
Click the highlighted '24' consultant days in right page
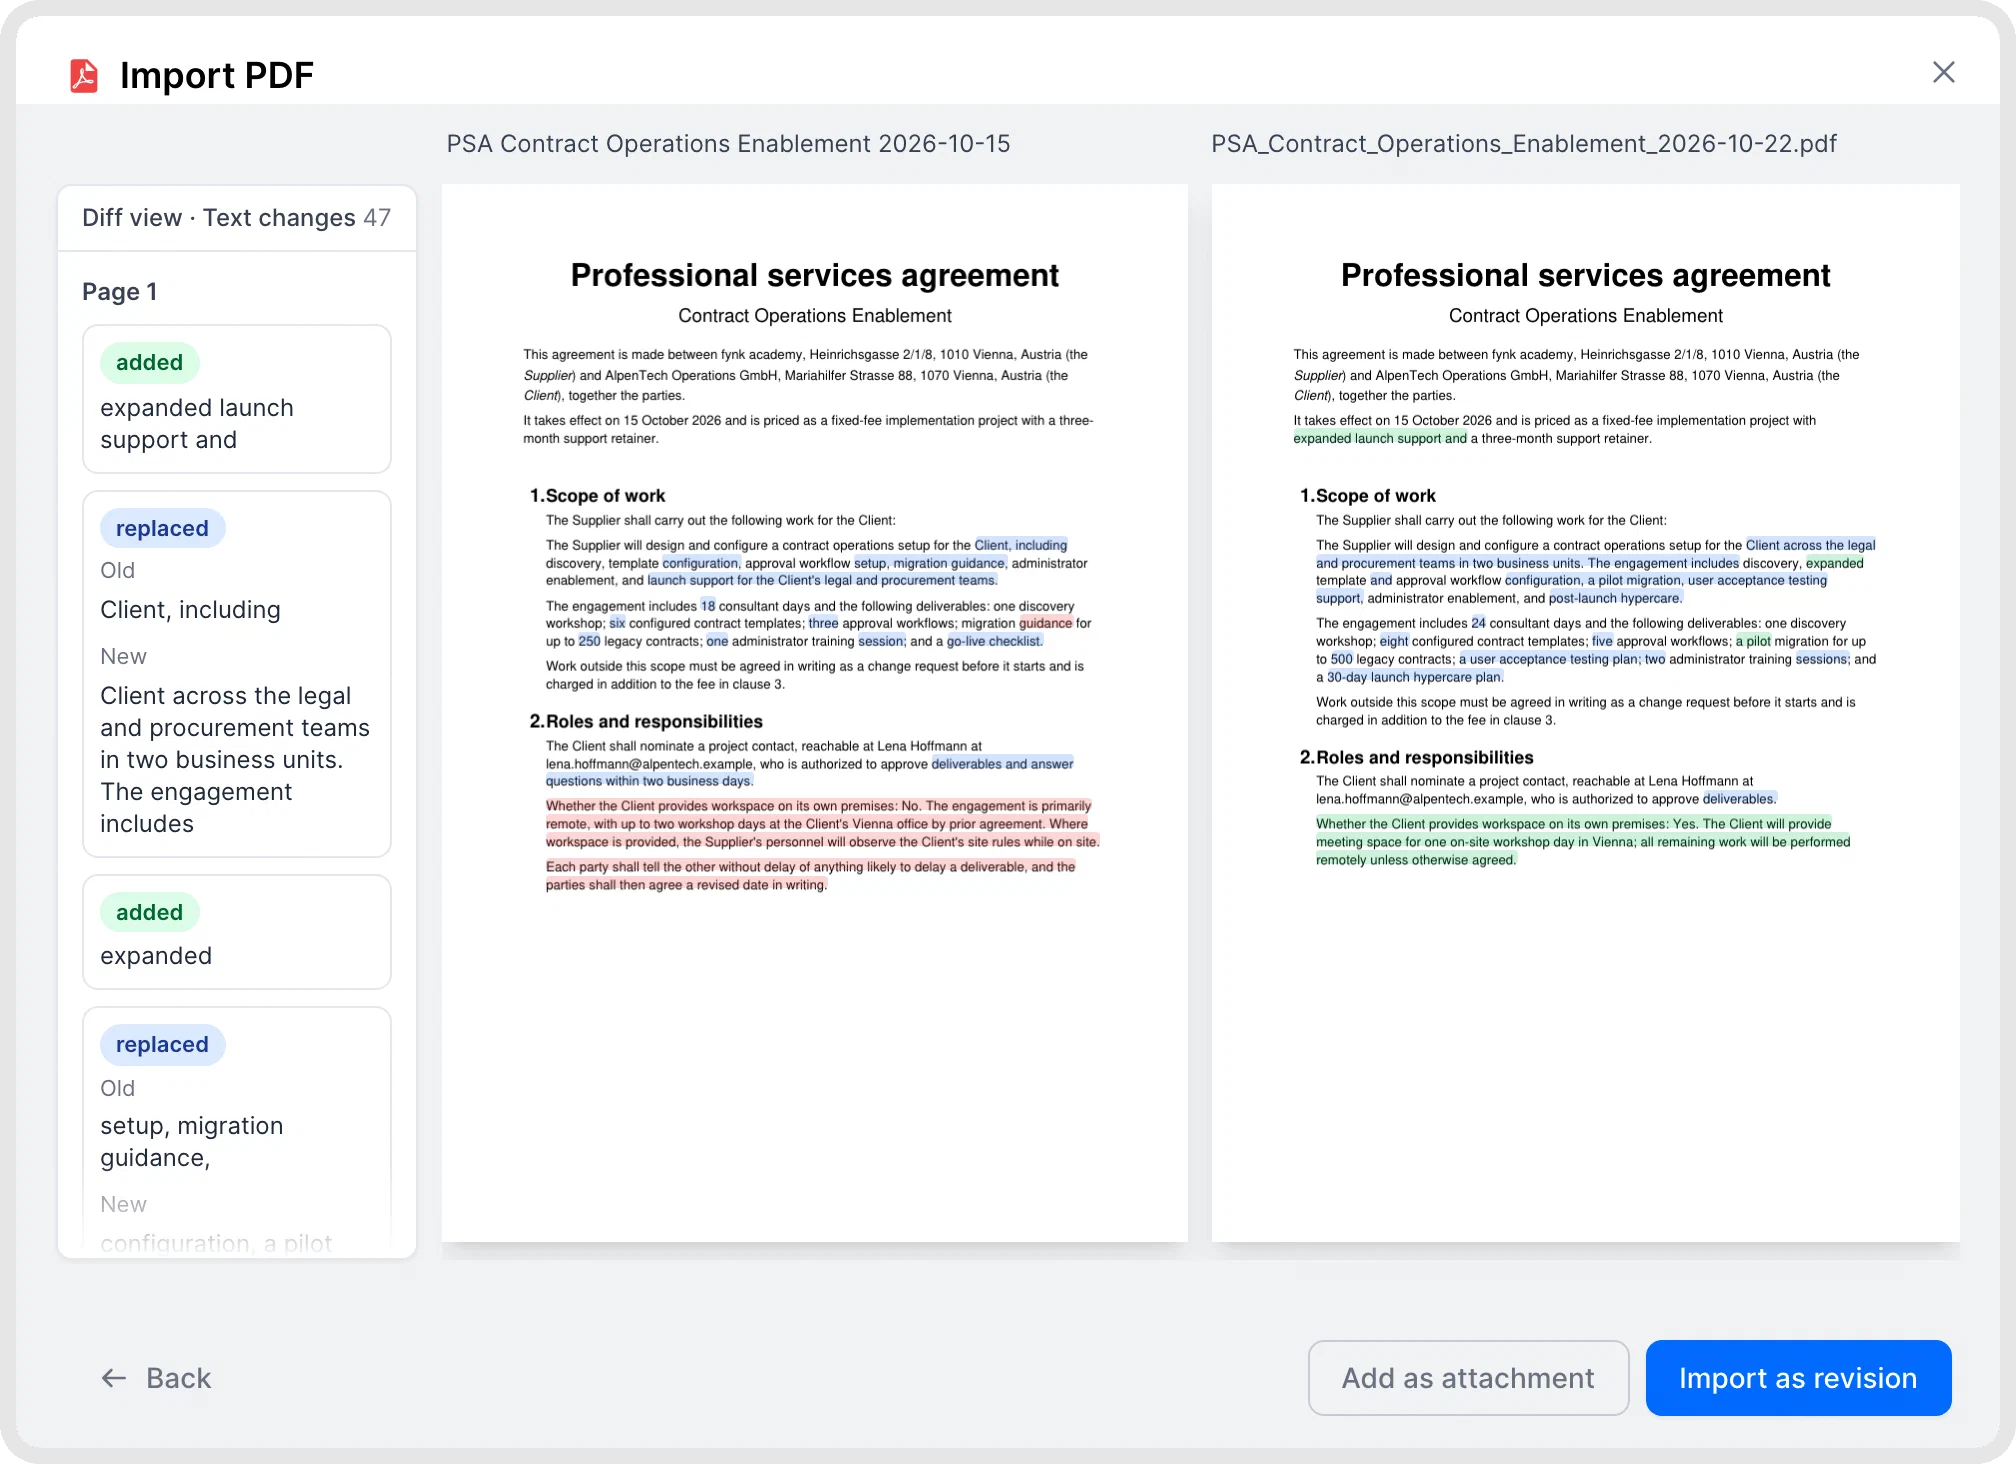[1478, 623]
